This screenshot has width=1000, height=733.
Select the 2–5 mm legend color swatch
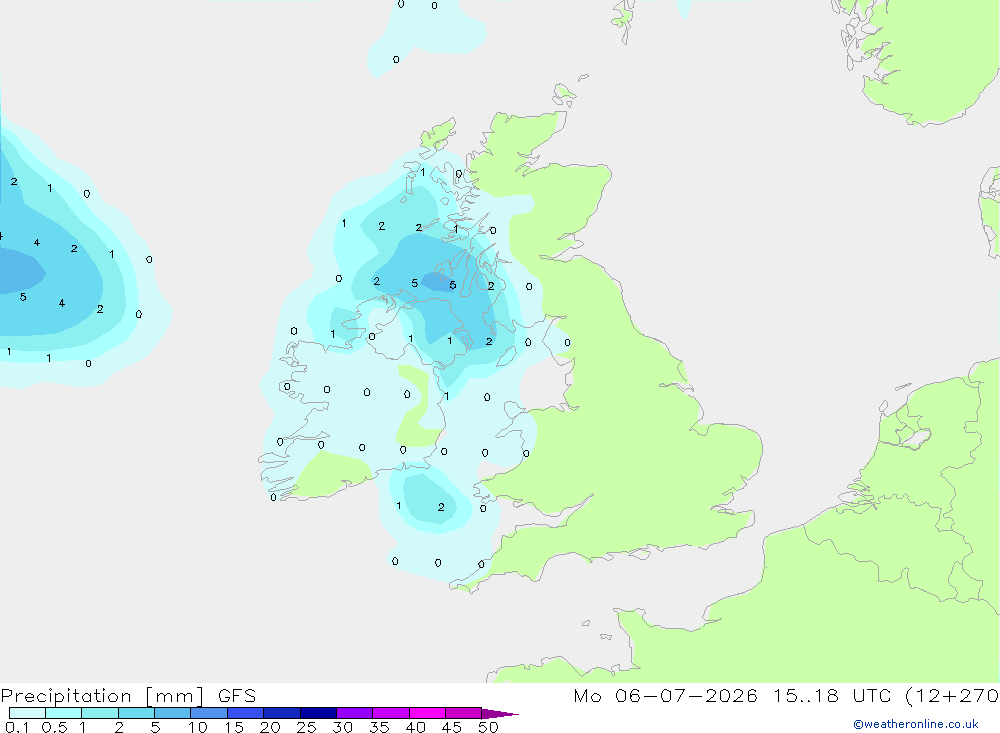(x=136, y=713)
